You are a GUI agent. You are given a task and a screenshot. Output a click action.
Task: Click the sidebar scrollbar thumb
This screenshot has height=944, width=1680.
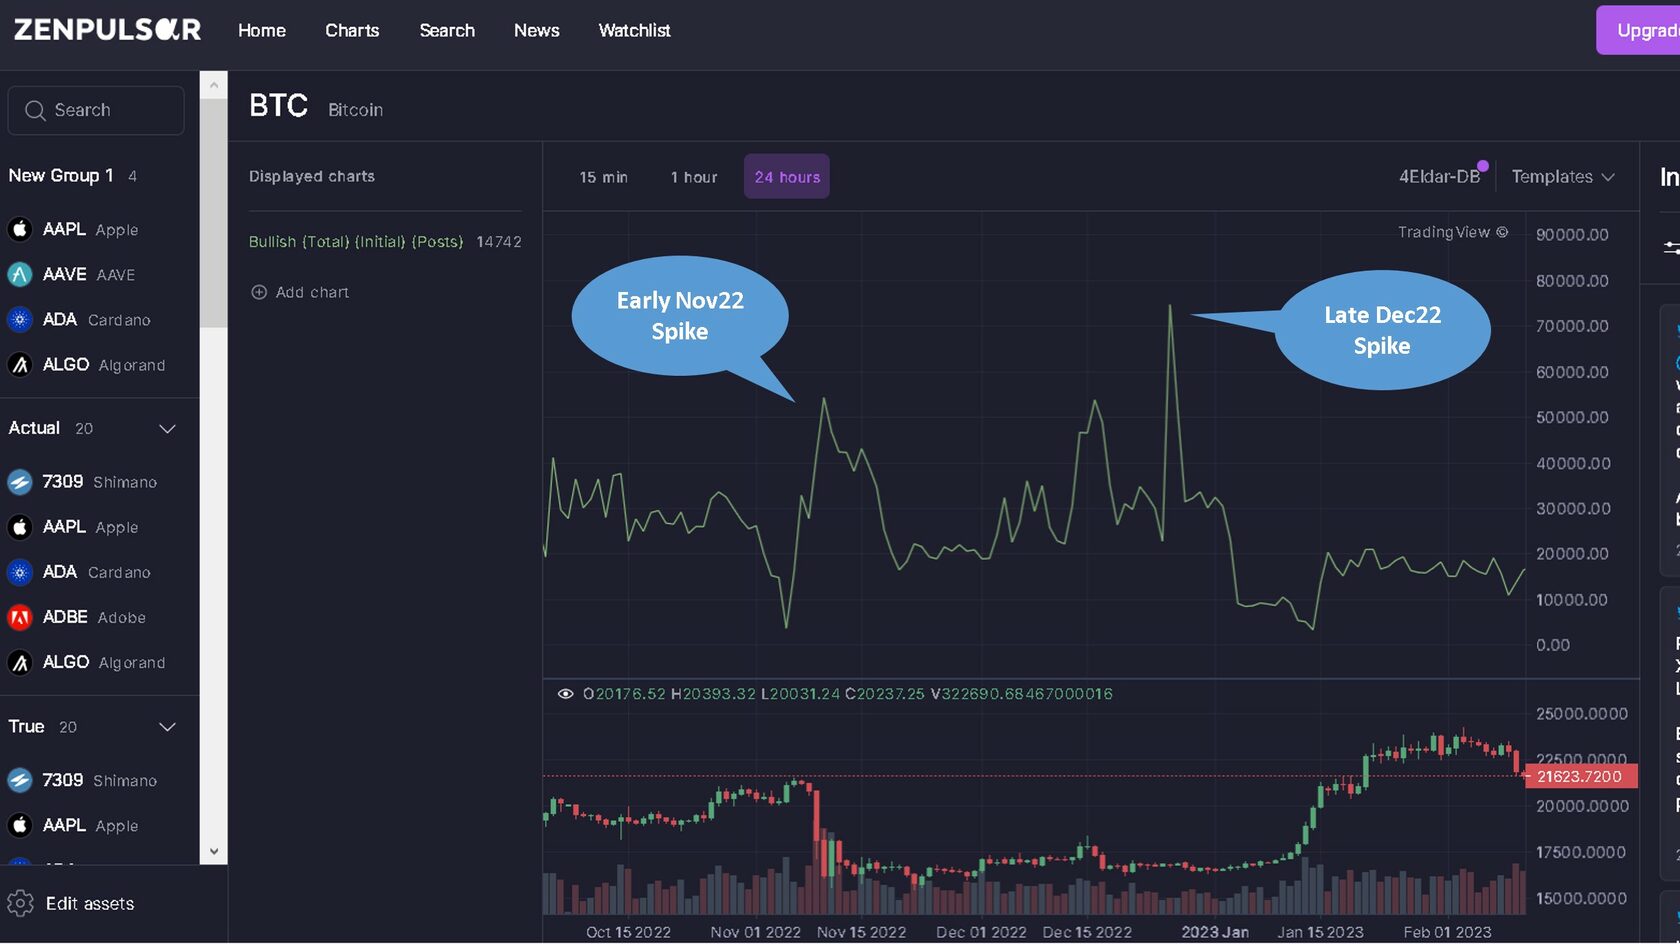coord(213,213)
